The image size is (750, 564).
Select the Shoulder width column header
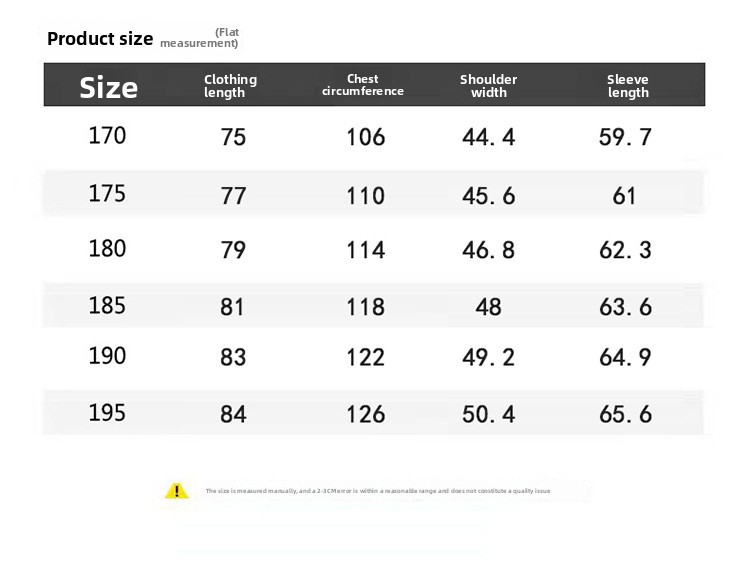488,86
